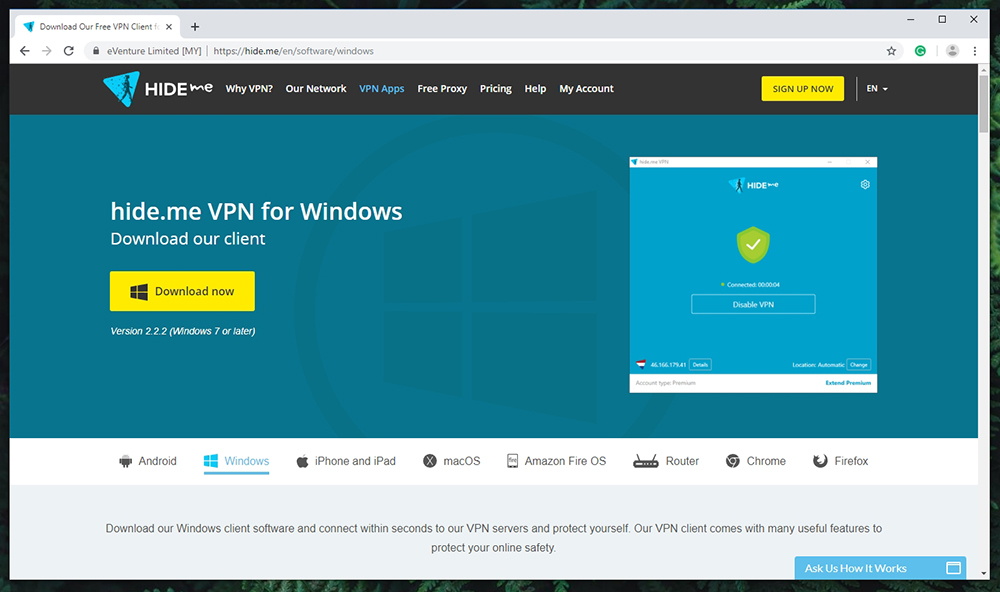Choose the Router platform tab

[666, 461]
